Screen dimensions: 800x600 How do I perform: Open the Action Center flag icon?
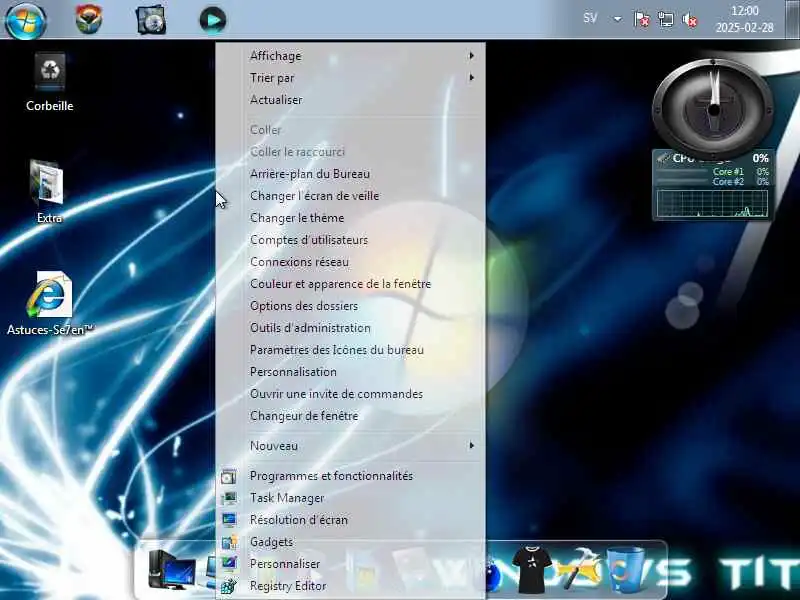coord(641,19)
